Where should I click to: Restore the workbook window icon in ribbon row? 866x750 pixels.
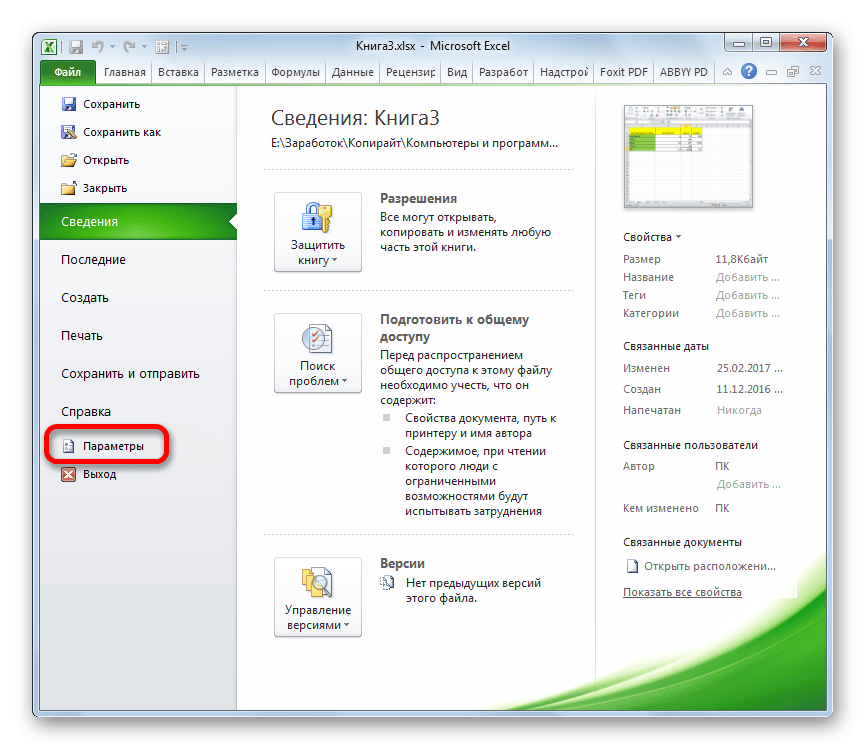click(793, 72)
